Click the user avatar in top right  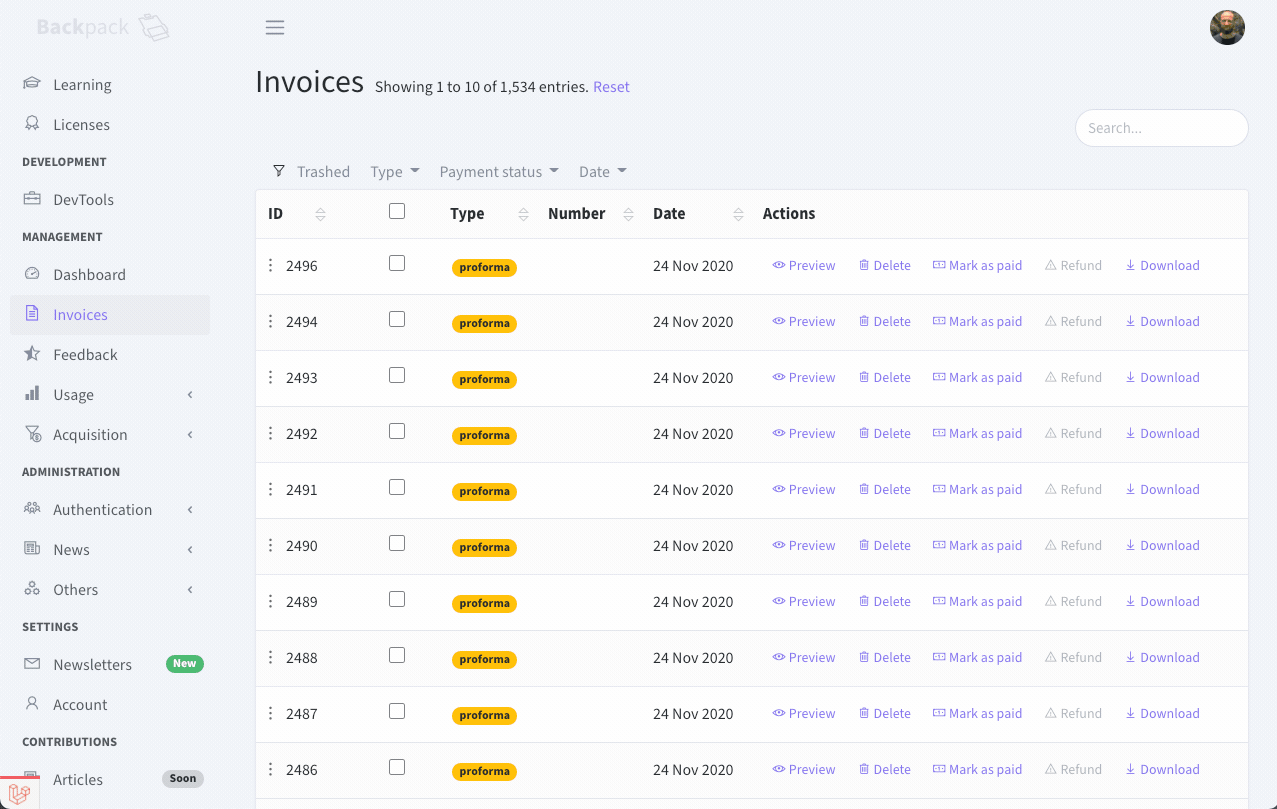[x=1227, y=28]
